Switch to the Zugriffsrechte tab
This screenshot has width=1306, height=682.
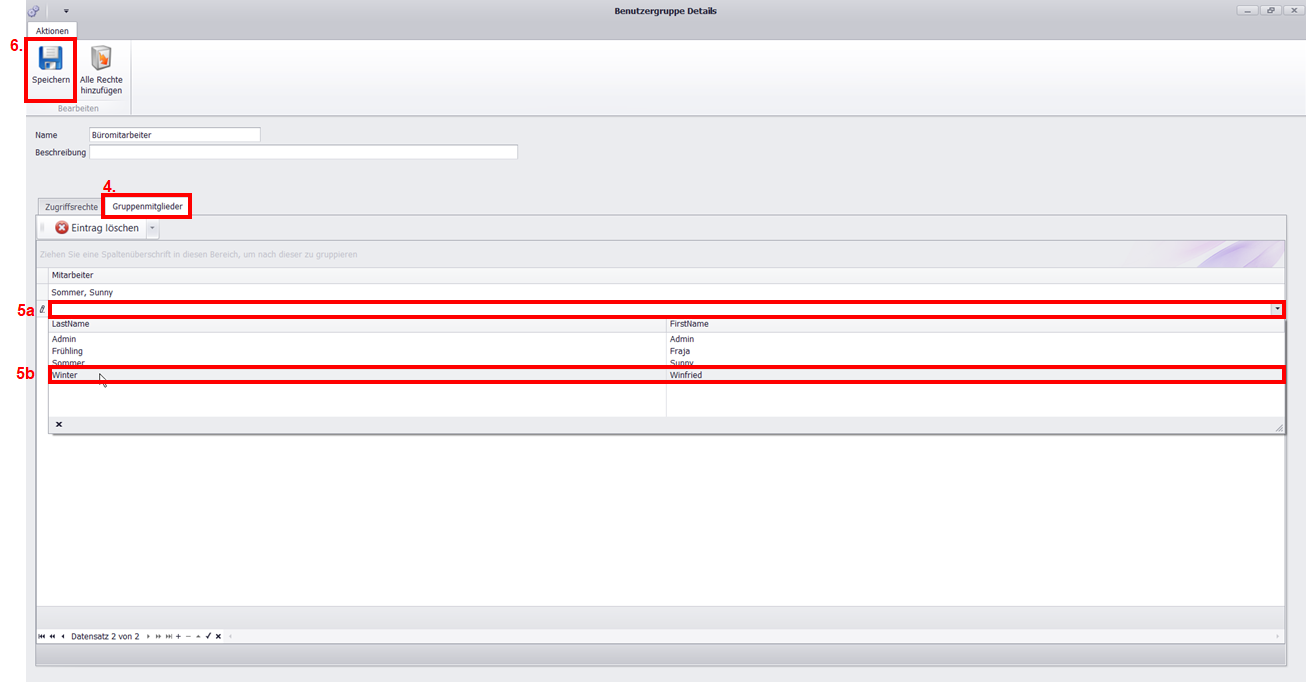[71, 206]
